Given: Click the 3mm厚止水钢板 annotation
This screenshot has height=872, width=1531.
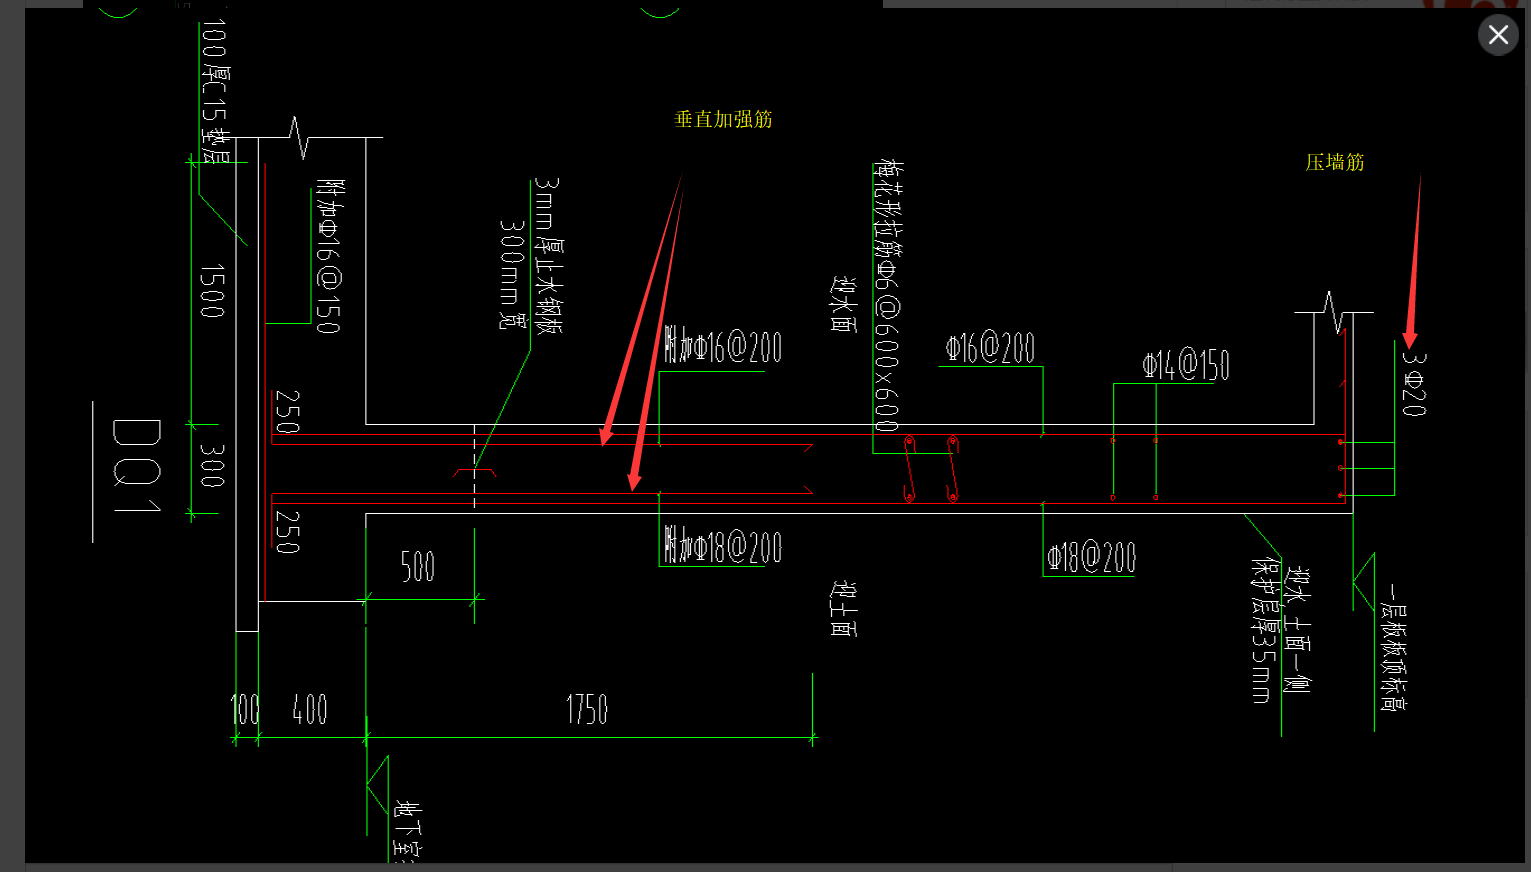Looking at the screenshot, I should click(x=547, y=255).
